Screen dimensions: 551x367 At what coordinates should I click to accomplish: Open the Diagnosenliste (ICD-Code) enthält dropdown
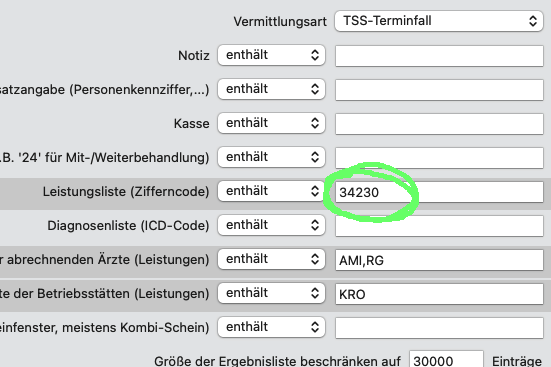(271, 225)
